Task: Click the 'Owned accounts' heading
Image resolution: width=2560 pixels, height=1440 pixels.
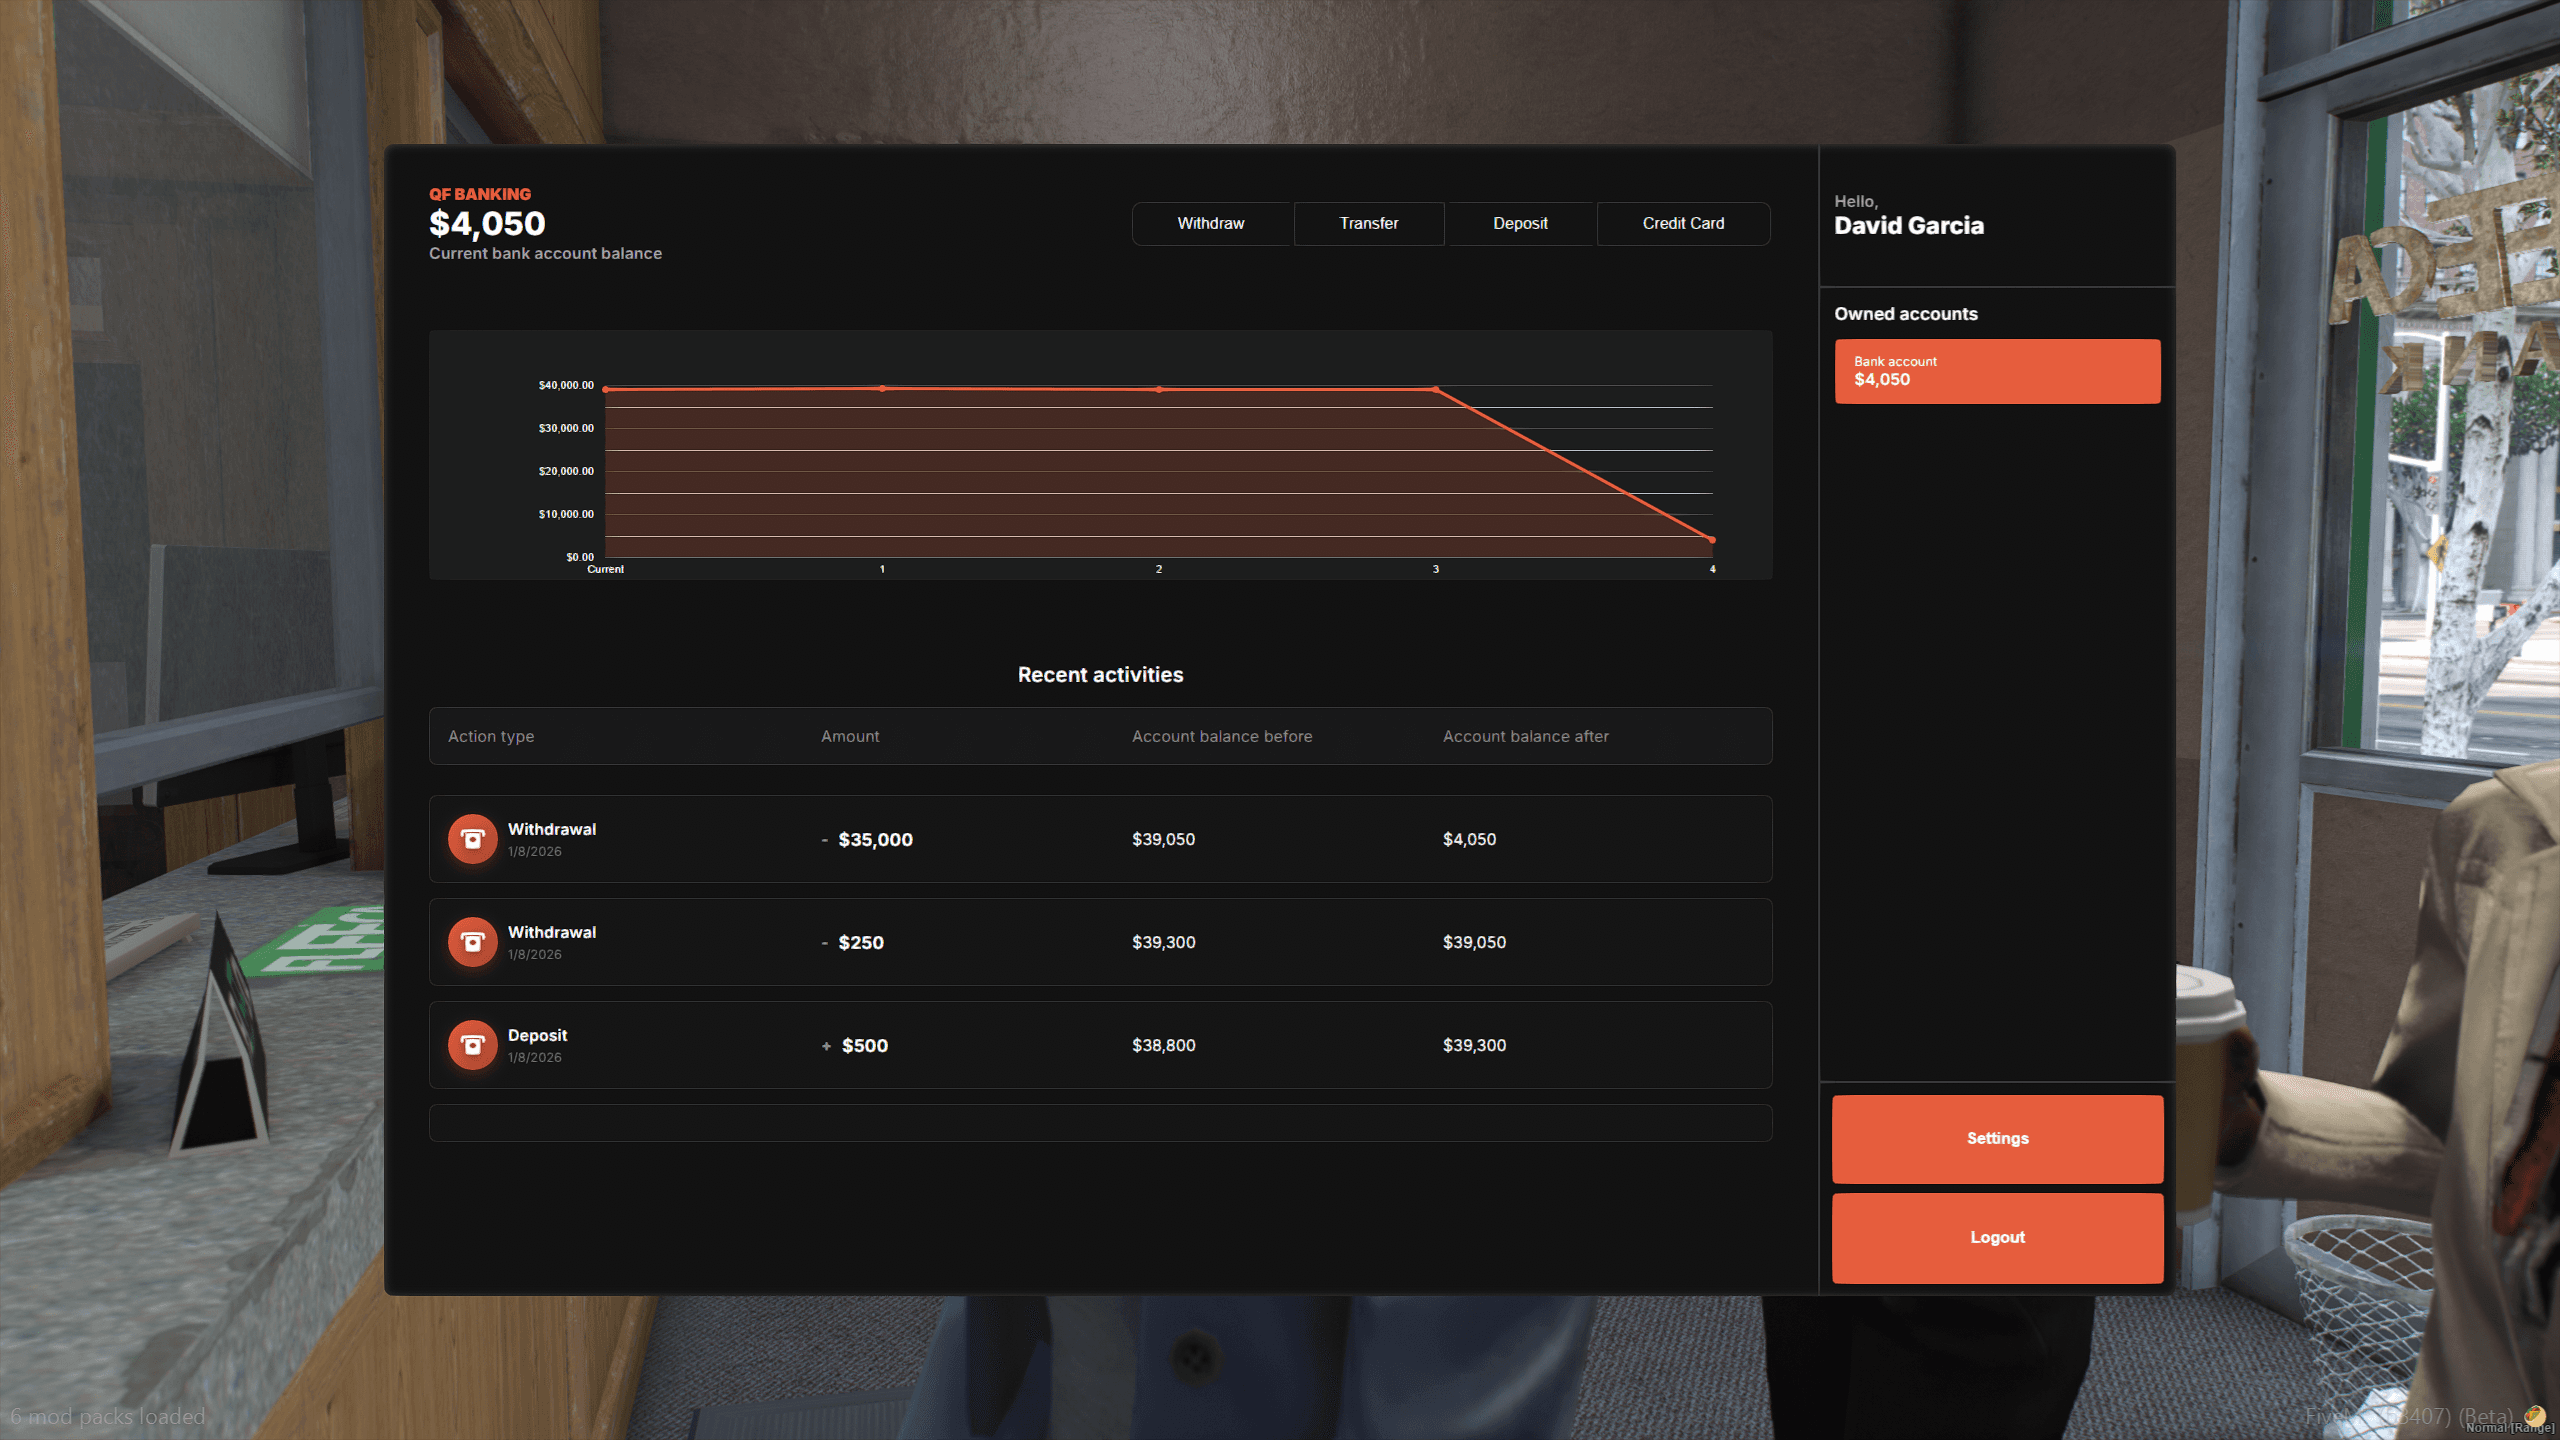Action: click(x=1906, y=314)
